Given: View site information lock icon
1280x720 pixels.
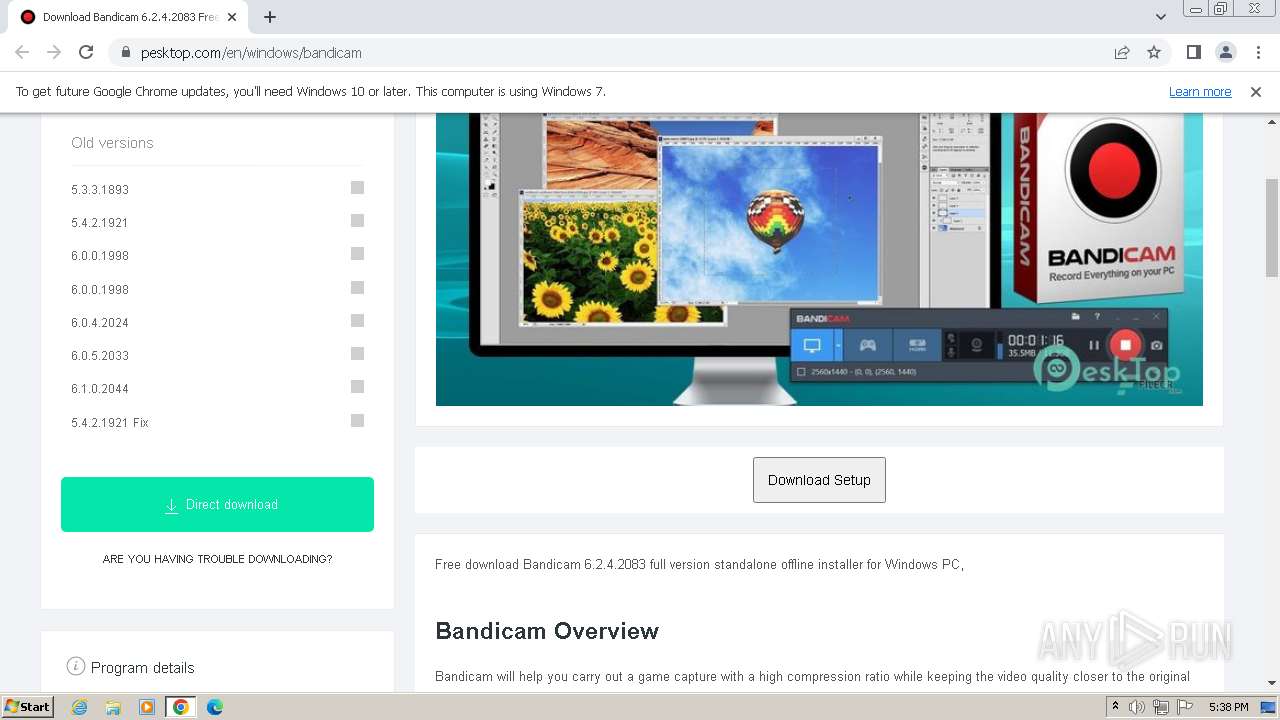Looking at the screenshot, I should coord(126,52).
